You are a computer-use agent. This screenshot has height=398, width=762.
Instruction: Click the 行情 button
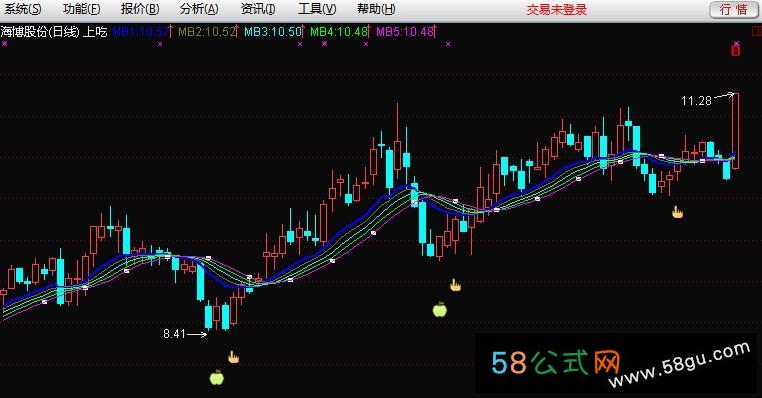coord(733,9)
